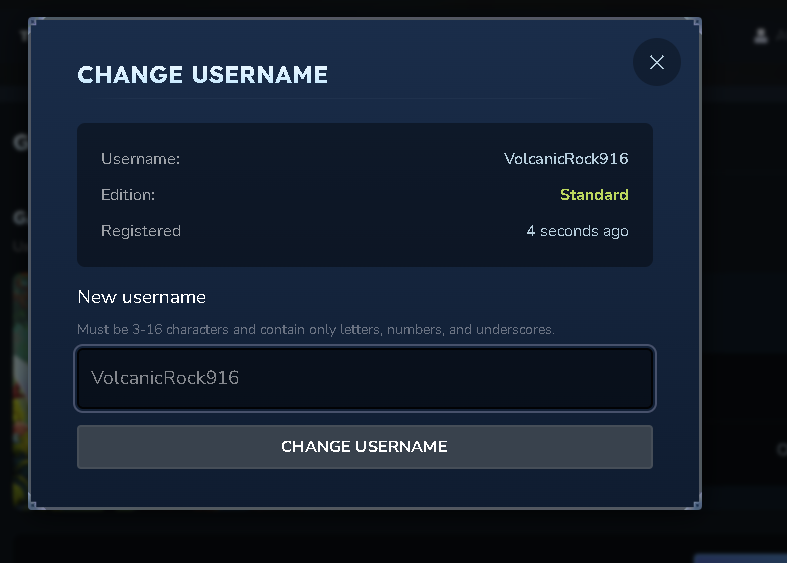Image resolution: width=787 pixels, height=563 pixels.
Task: Click the 'Registered' label text
Action: pos(141,231)
